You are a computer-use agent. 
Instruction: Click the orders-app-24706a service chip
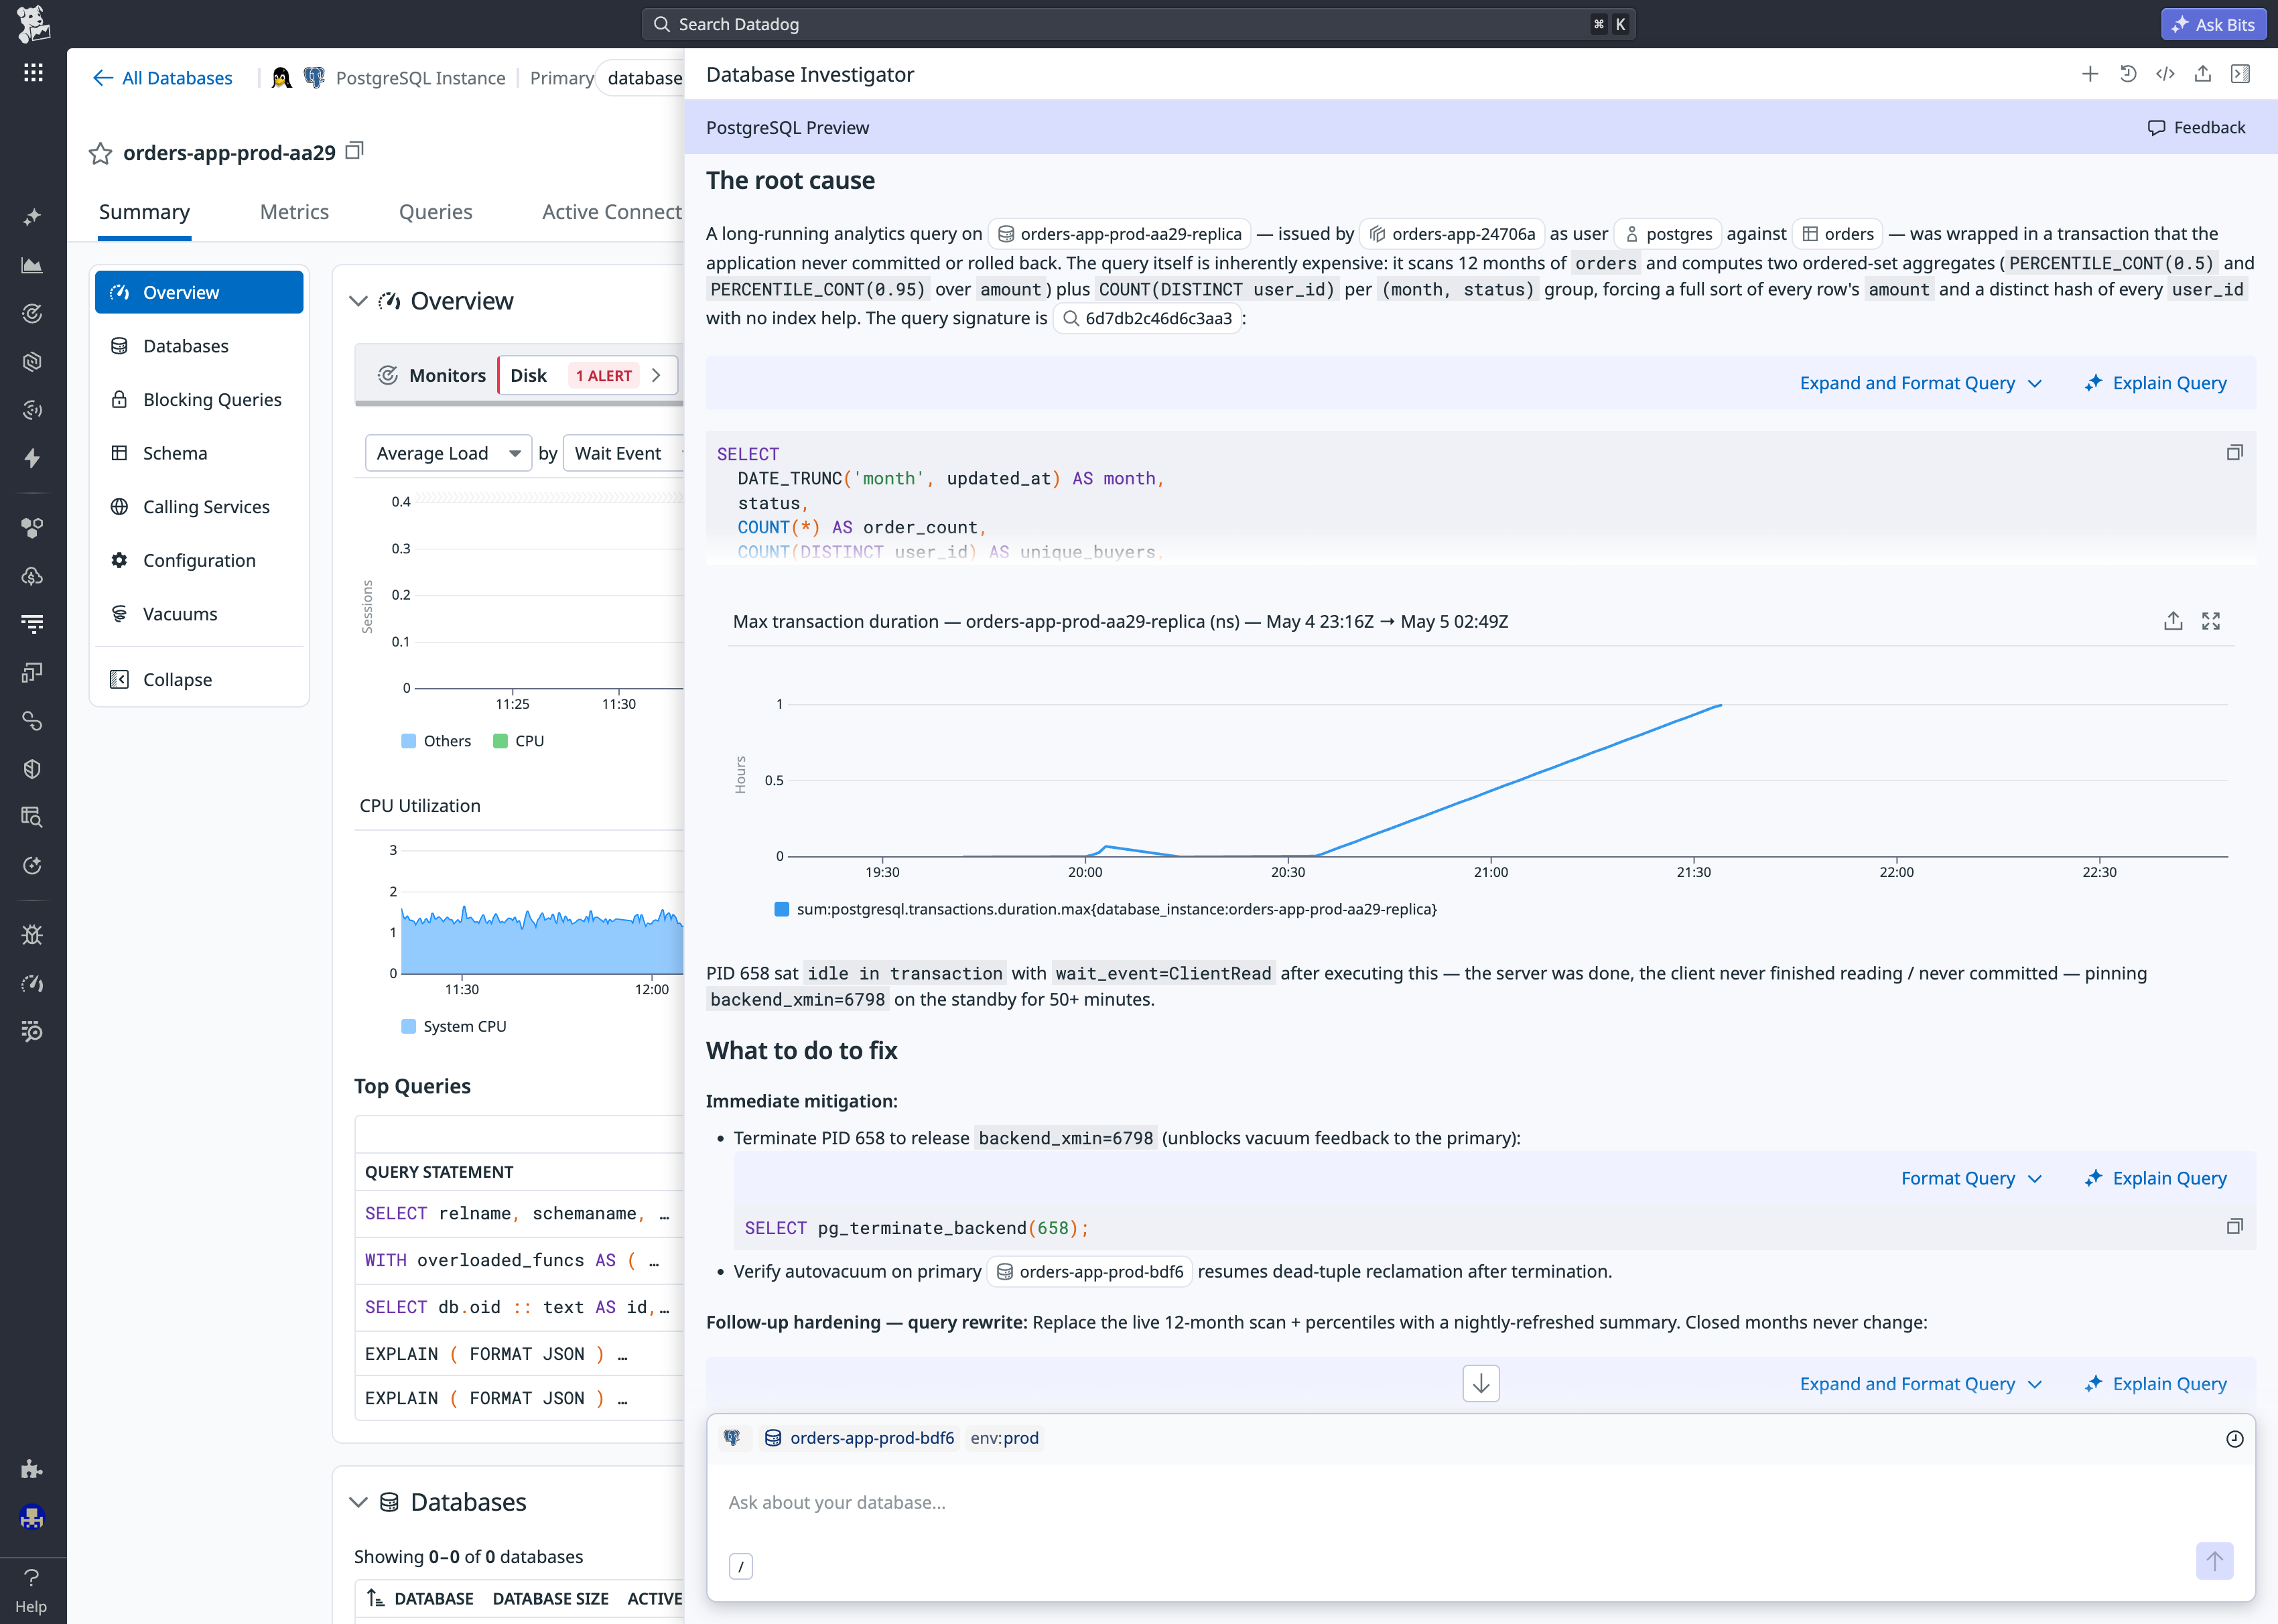1452,234
